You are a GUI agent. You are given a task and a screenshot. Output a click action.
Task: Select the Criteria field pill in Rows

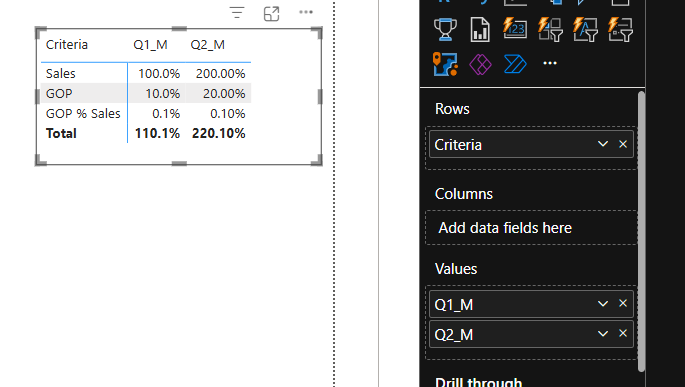coord(531,144)
